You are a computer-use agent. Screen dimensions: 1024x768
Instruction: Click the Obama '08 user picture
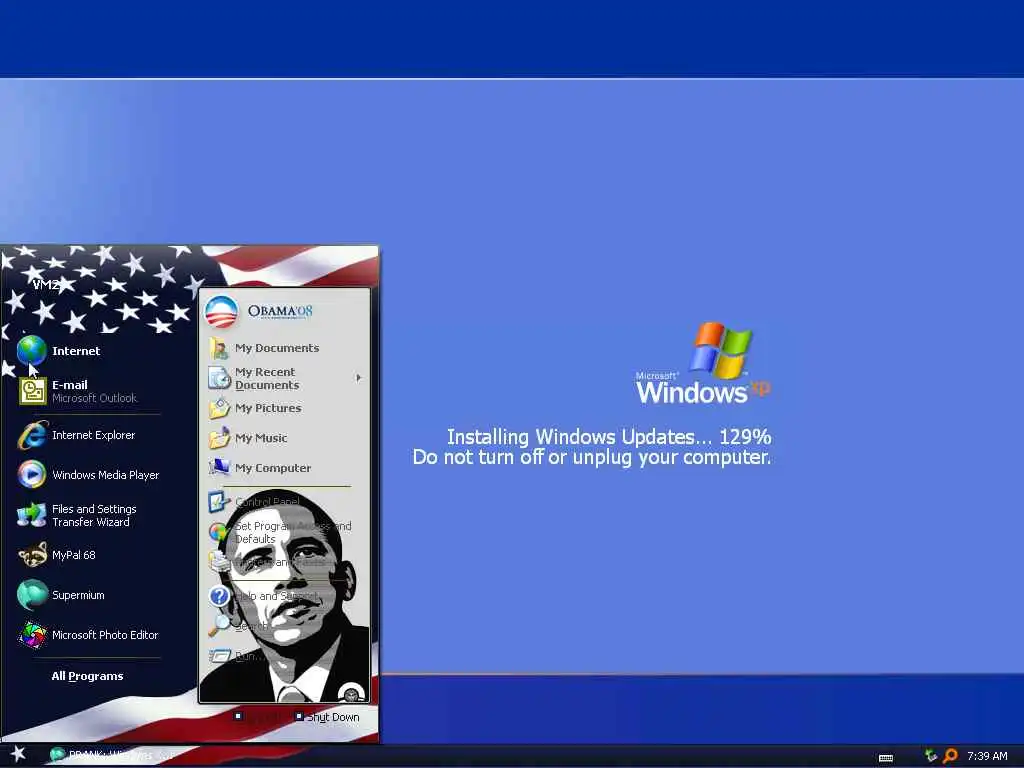click(221, 312)
